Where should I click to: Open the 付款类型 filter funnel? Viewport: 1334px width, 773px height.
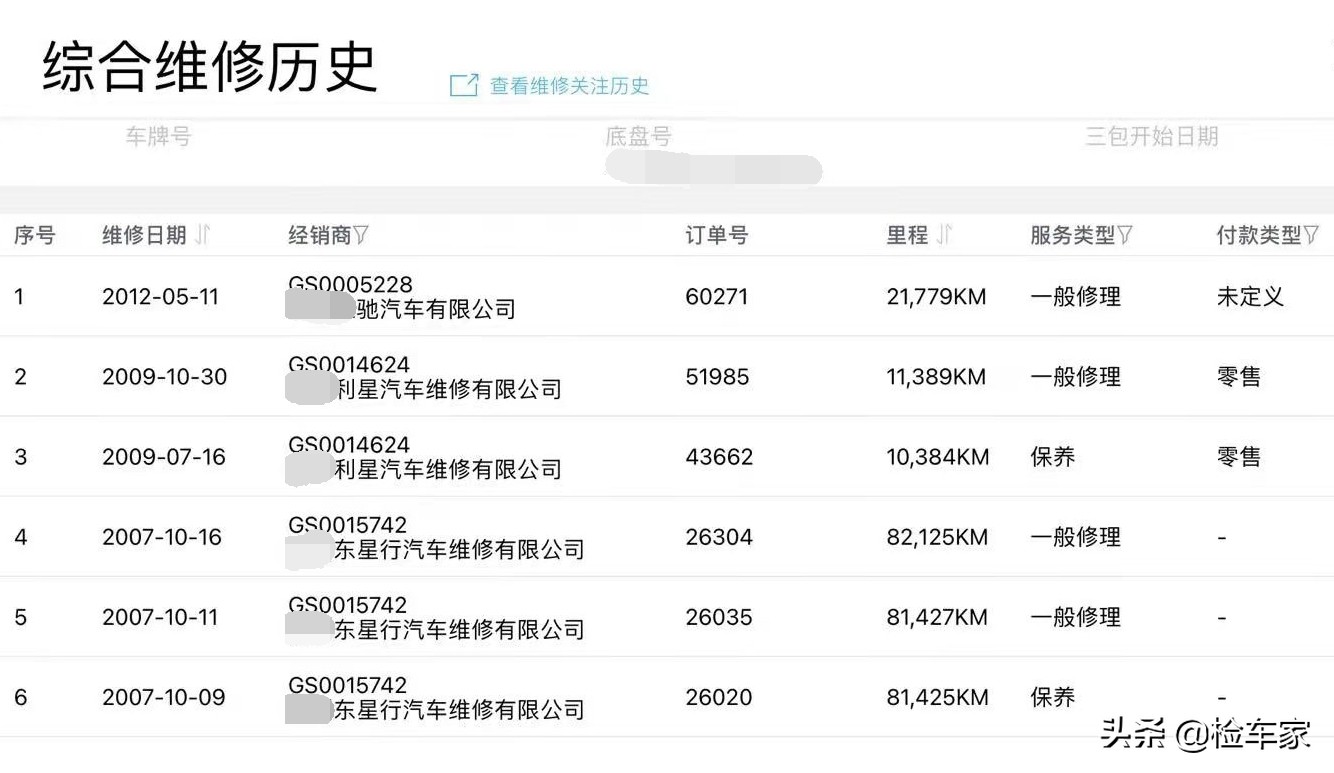[1312, 235]
